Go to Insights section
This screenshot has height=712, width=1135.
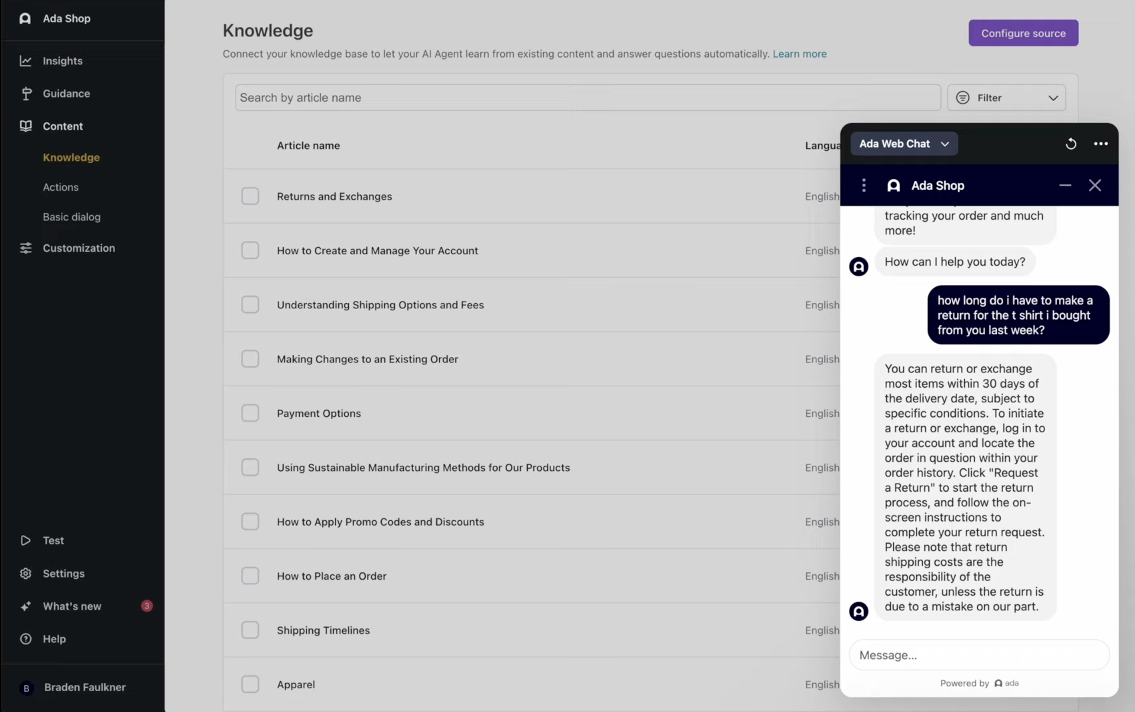click(62, 61)
